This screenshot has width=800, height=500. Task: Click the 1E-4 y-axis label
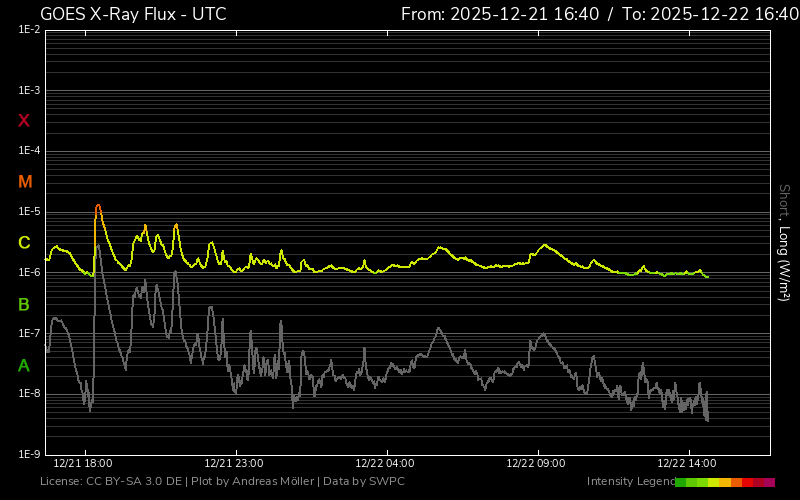coord(29,151)
